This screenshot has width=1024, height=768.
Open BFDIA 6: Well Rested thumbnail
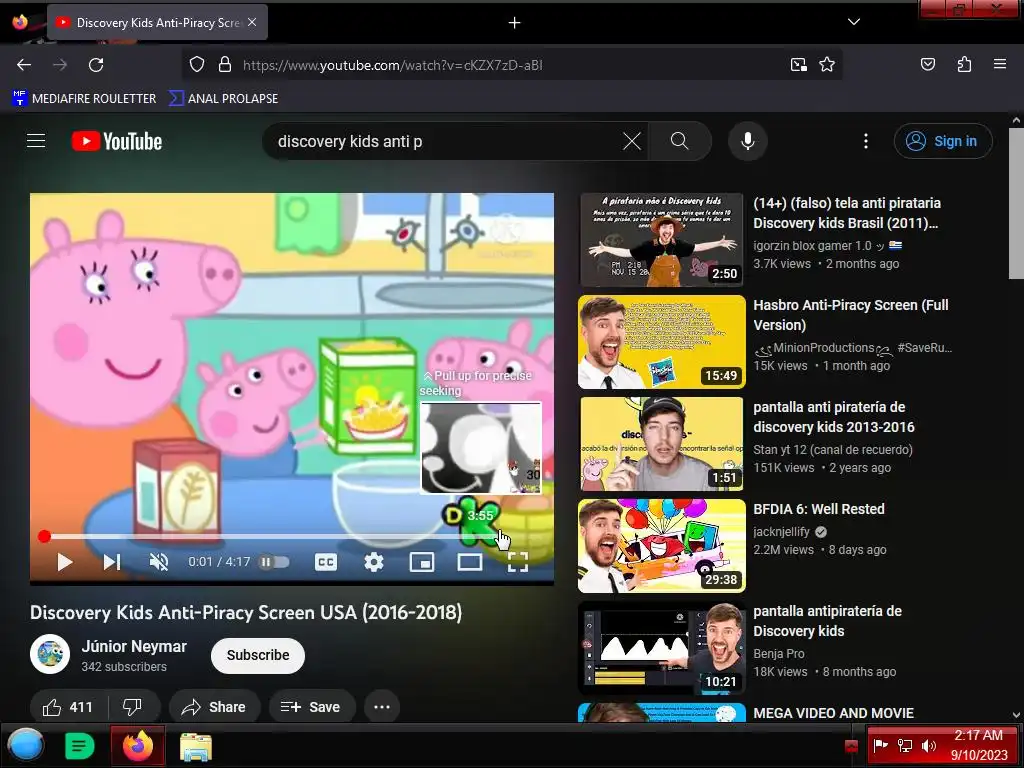coord(662,545)
